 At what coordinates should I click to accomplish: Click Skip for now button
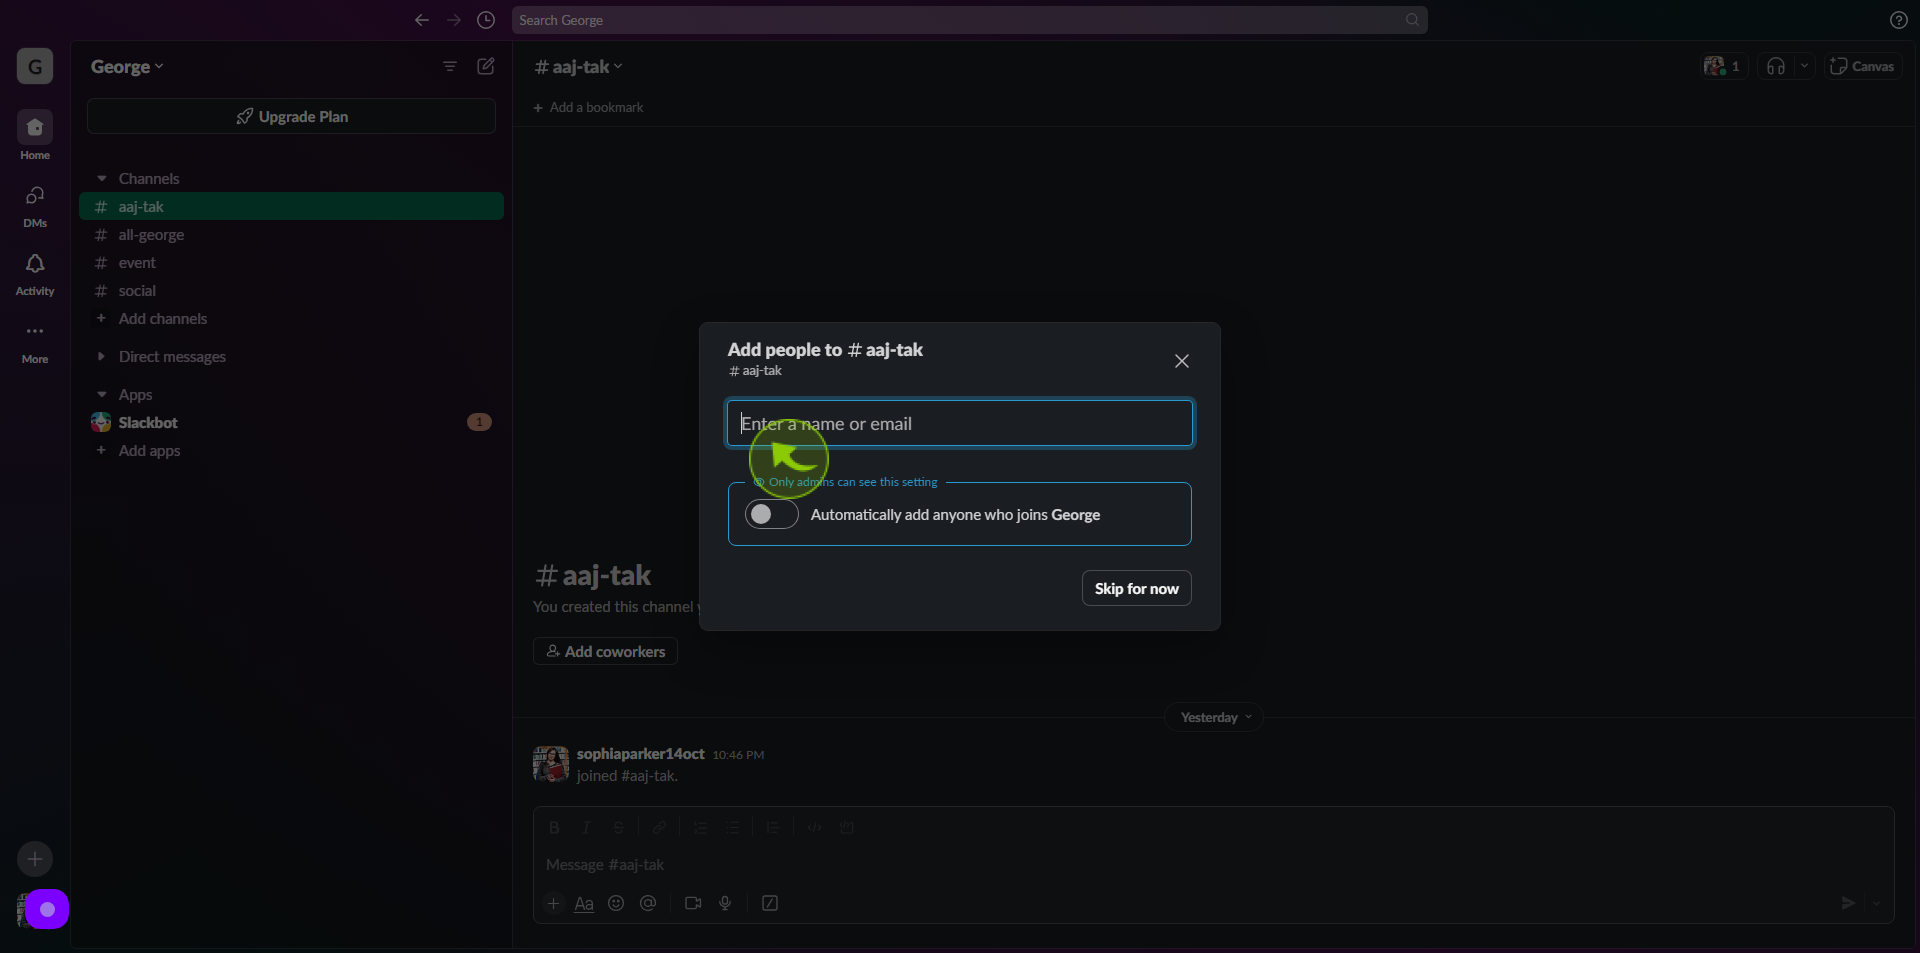[x=1136, y=588]
